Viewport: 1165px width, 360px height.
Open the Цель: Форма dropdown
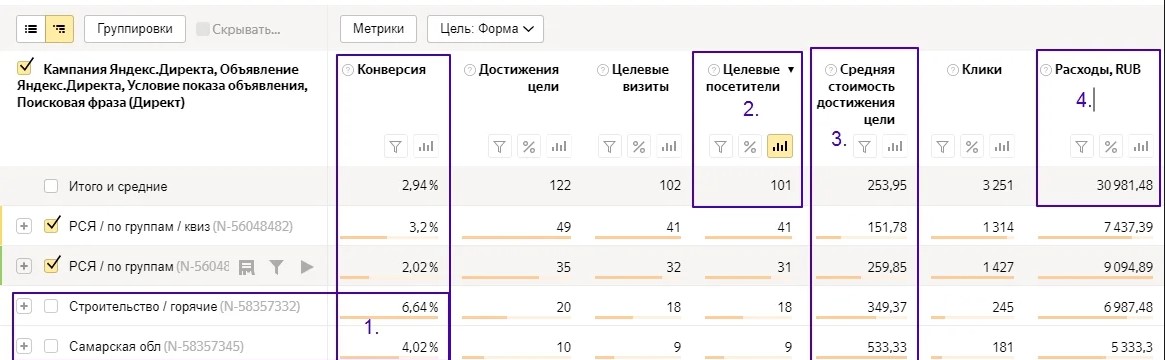pyautogui.click(x=485, y=29)
